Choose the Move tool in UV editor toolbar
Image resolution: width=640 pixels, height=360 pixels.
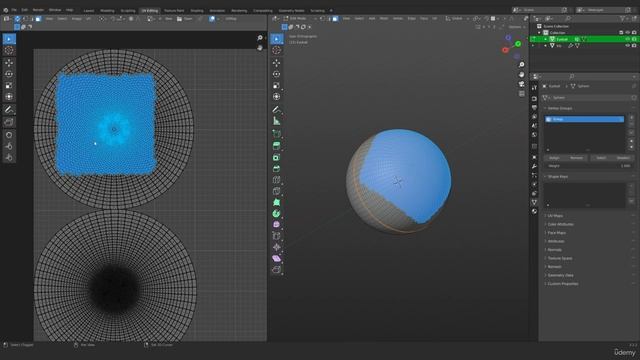pos(9,63)
